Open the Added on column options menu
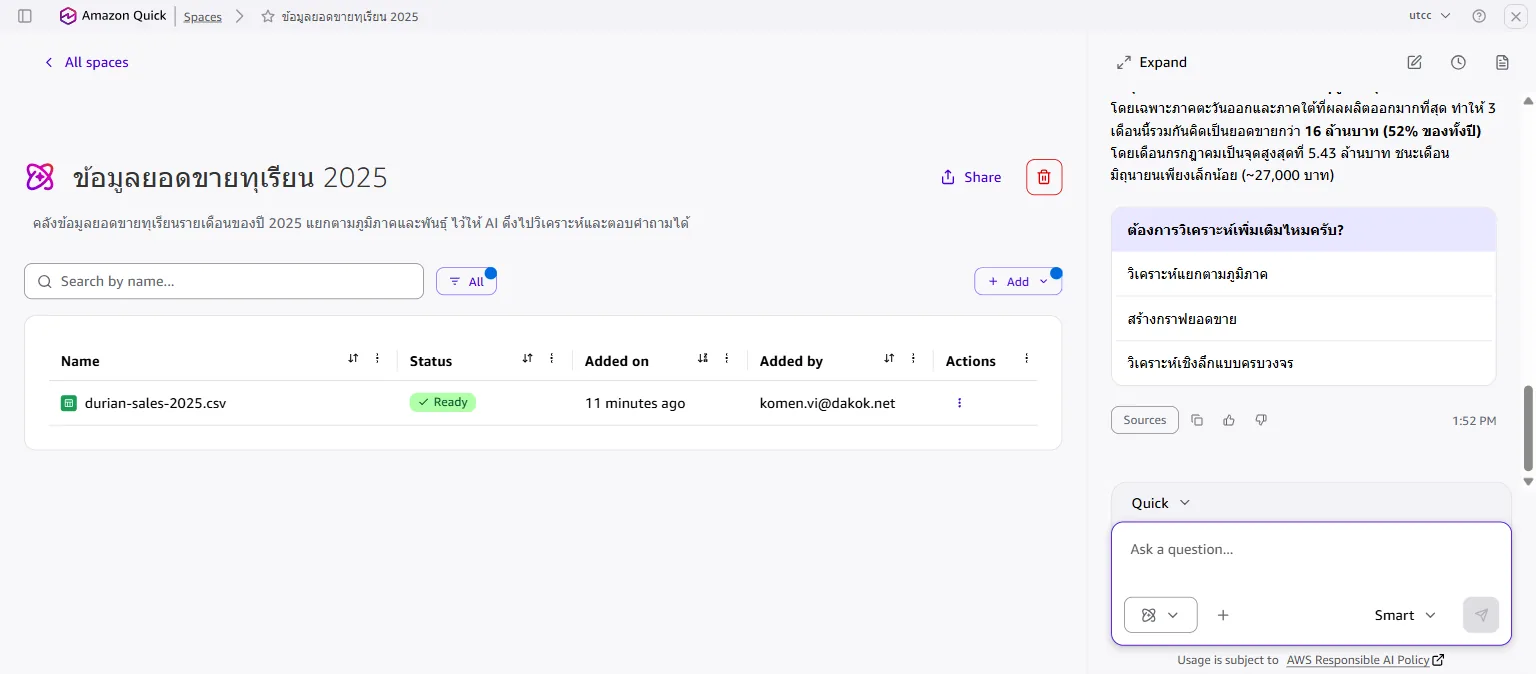Screen dimensions: 1536x674 (x=727, y=359)
